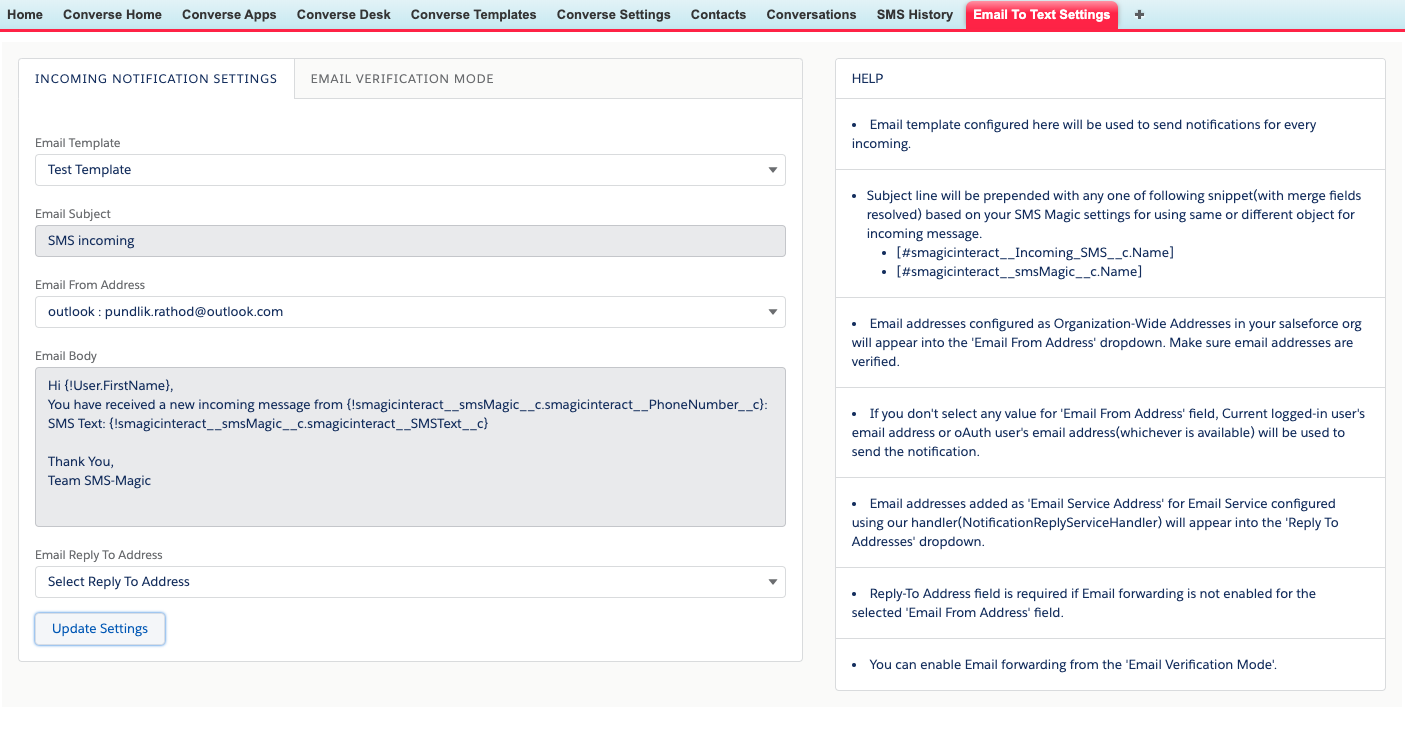The width and height of the screenshot is (1405, 731).
Task: Select Incoming Notification Settings tab
Action: click(156, 79)
